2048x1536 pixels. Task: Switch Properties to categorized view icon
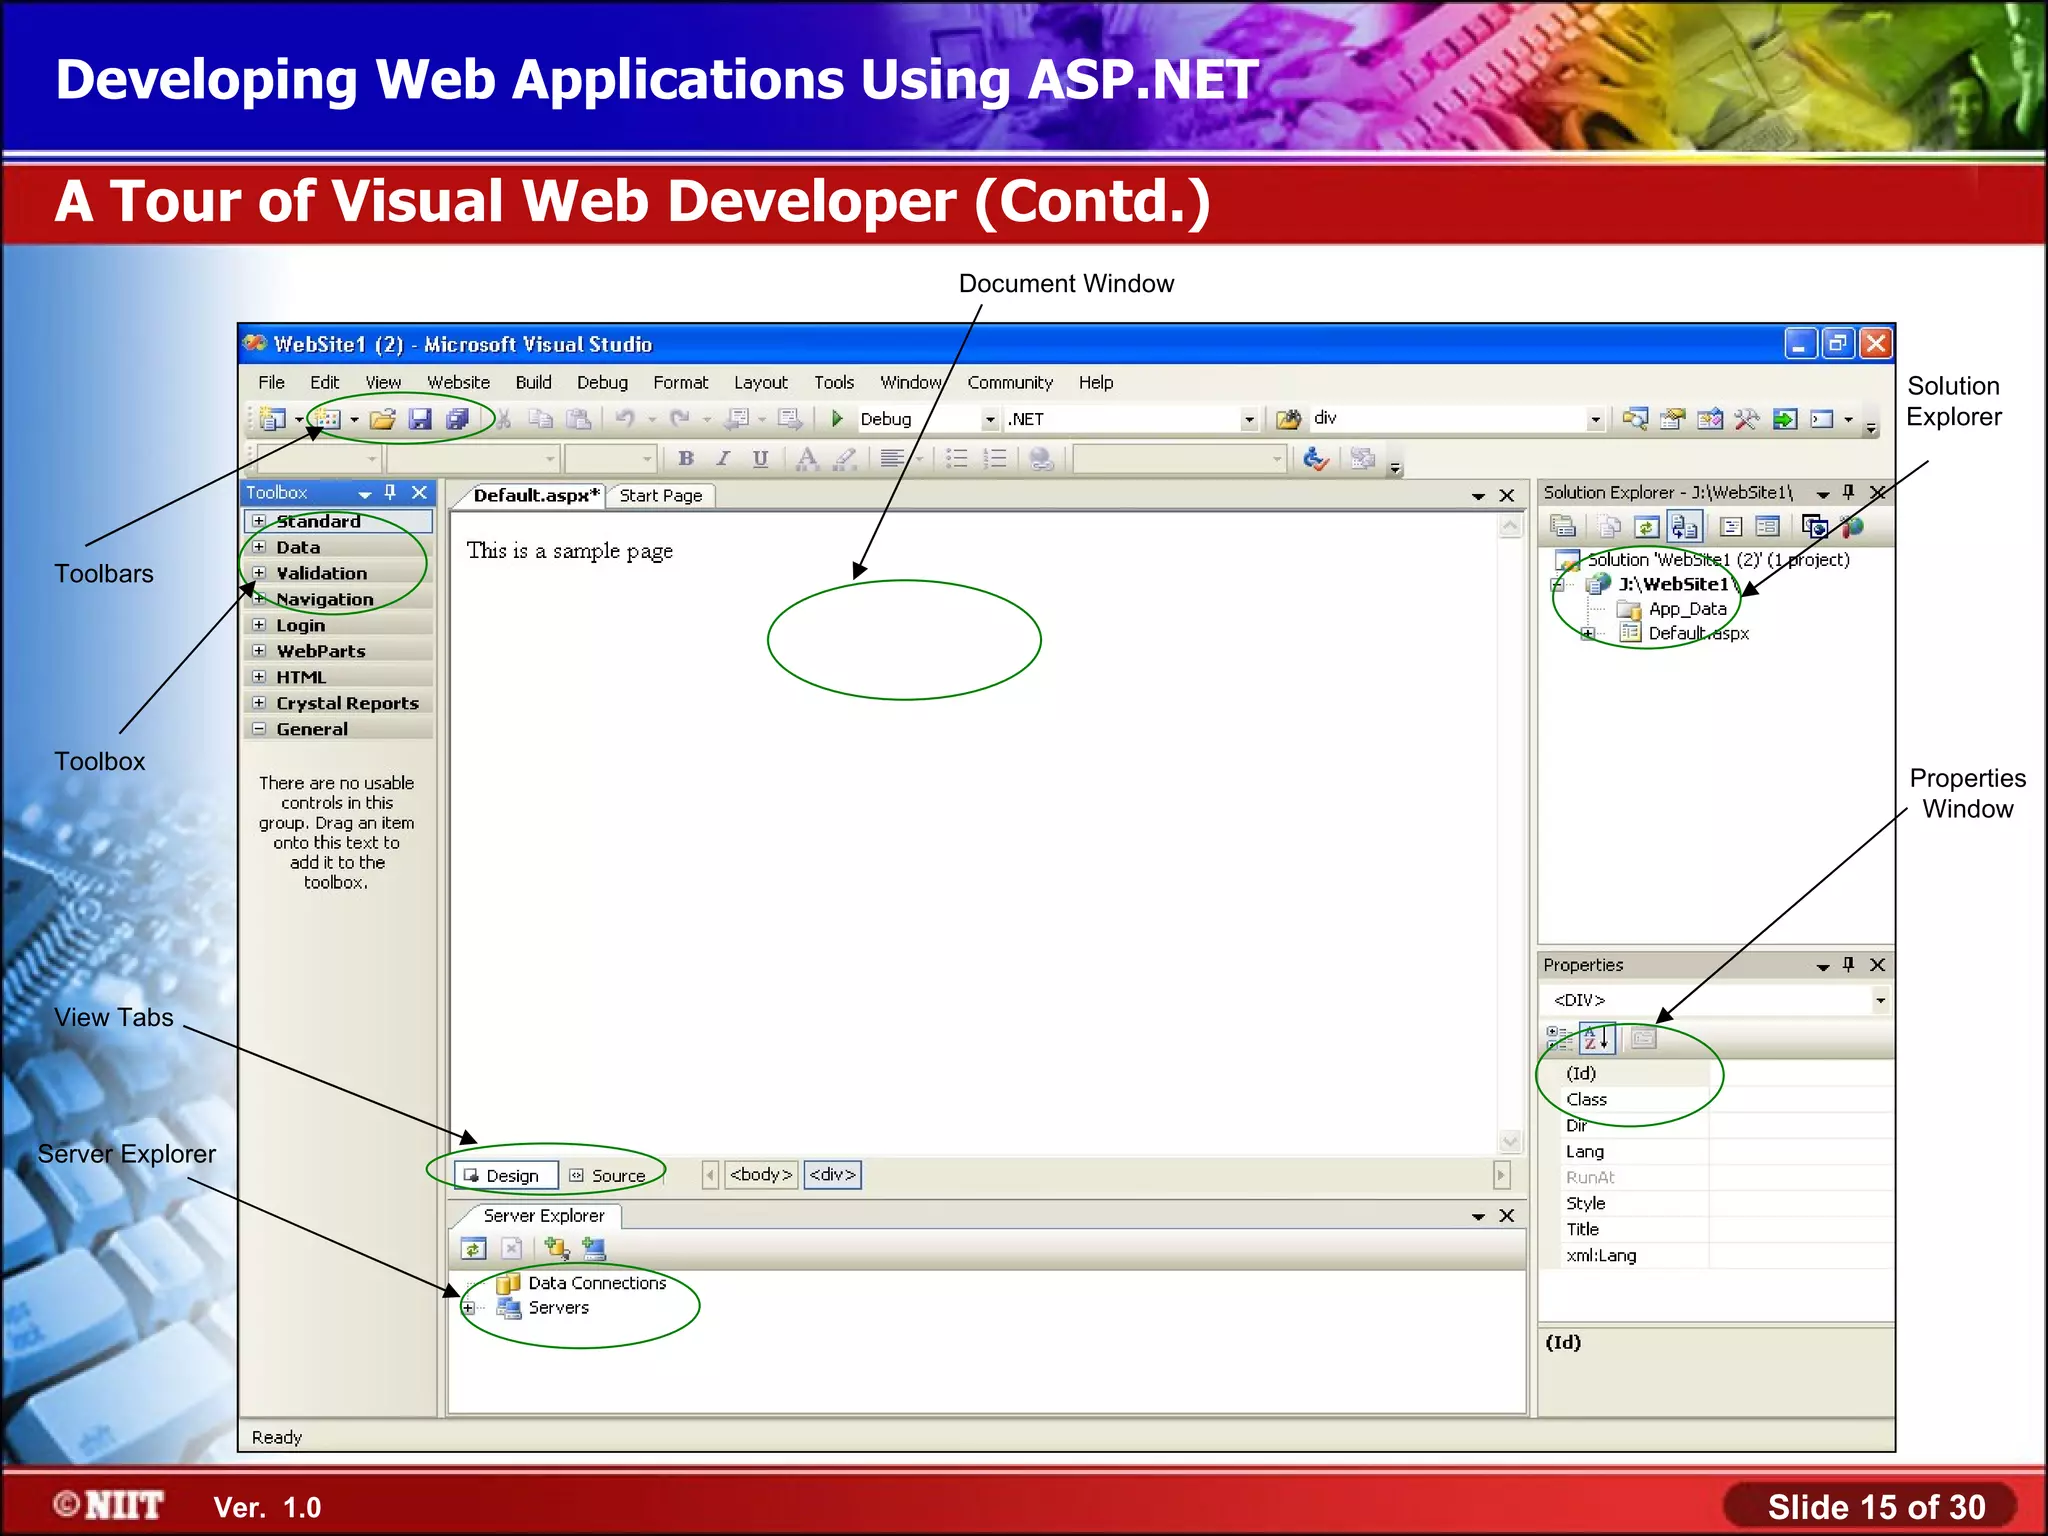tap(1559, 1038)
